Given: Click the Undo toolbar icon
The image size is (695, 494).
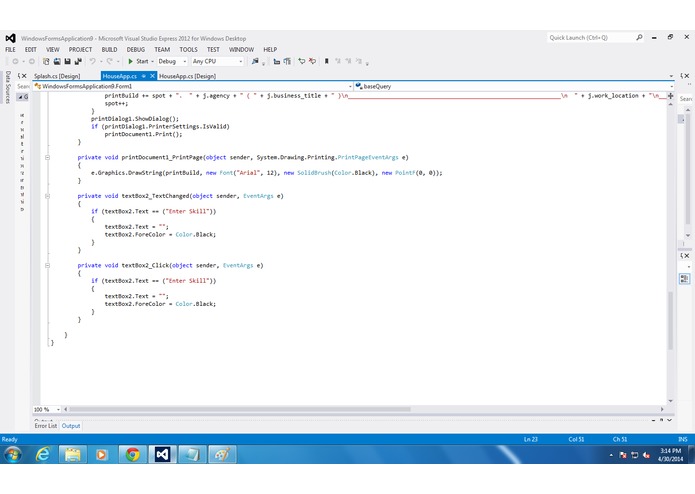Looking at the screenshot, I should click(x=93, y=62).
